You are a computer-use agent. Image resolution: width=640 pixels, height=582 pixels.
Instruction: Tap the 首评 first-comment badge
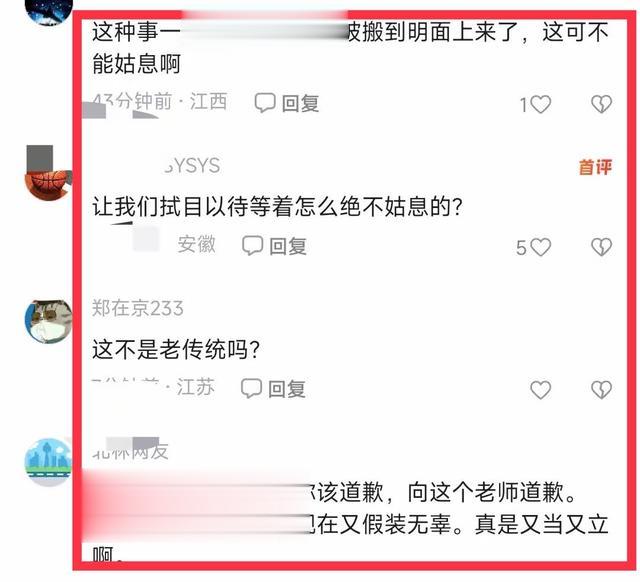point(596,167)
